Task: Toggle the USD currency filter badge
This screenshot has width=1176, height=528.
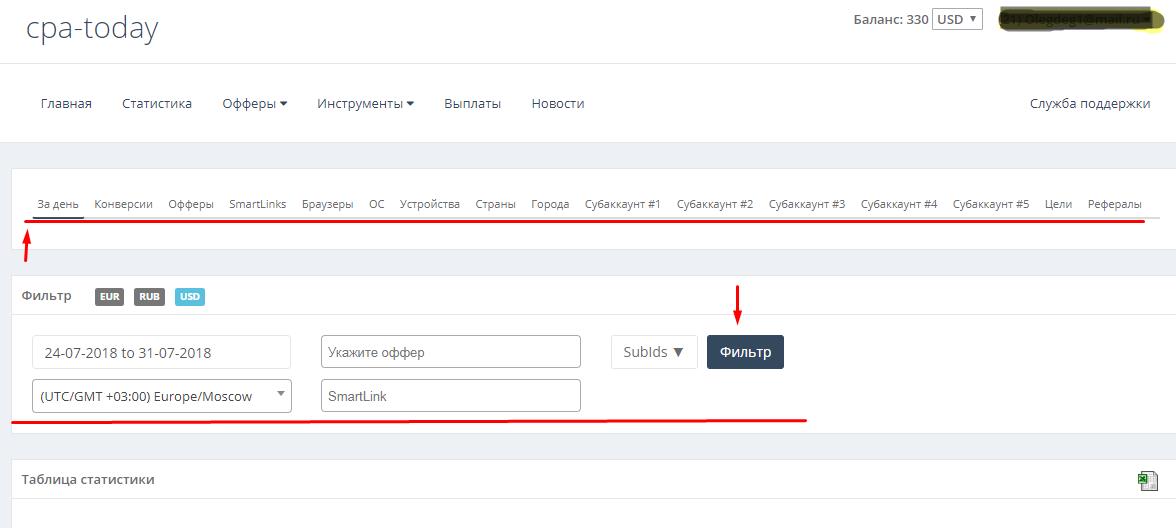Action: coord(189,296)
